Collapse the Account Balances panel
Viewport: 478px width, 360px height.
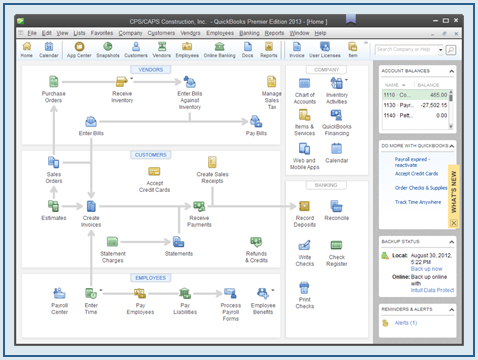pos(451,71)
